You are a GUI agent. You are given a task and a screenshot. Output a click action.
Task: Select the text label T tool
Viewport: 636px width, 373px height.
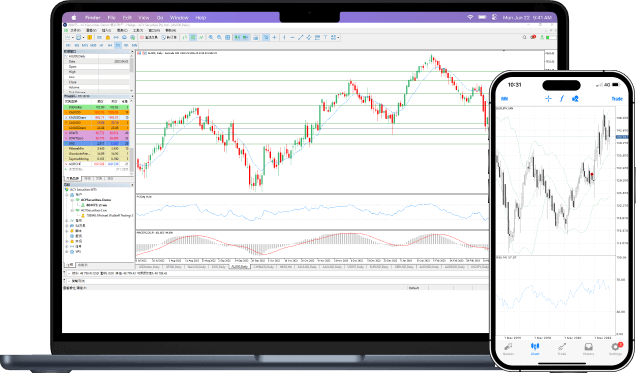pos(325,37)
